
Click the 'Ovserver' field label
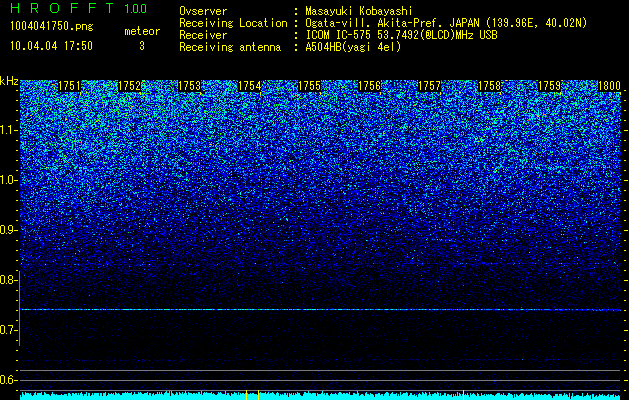(x=203, y=11)
